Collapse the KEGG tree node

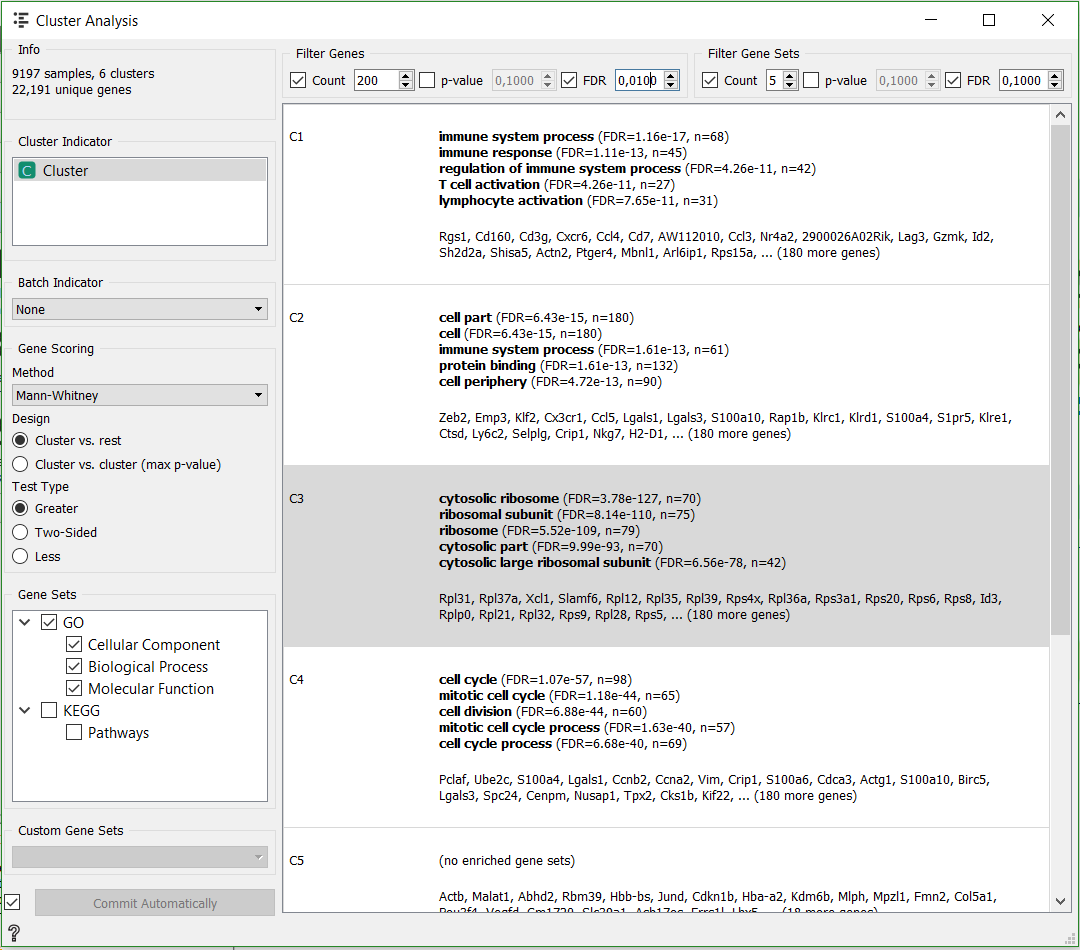click(25, 710)
